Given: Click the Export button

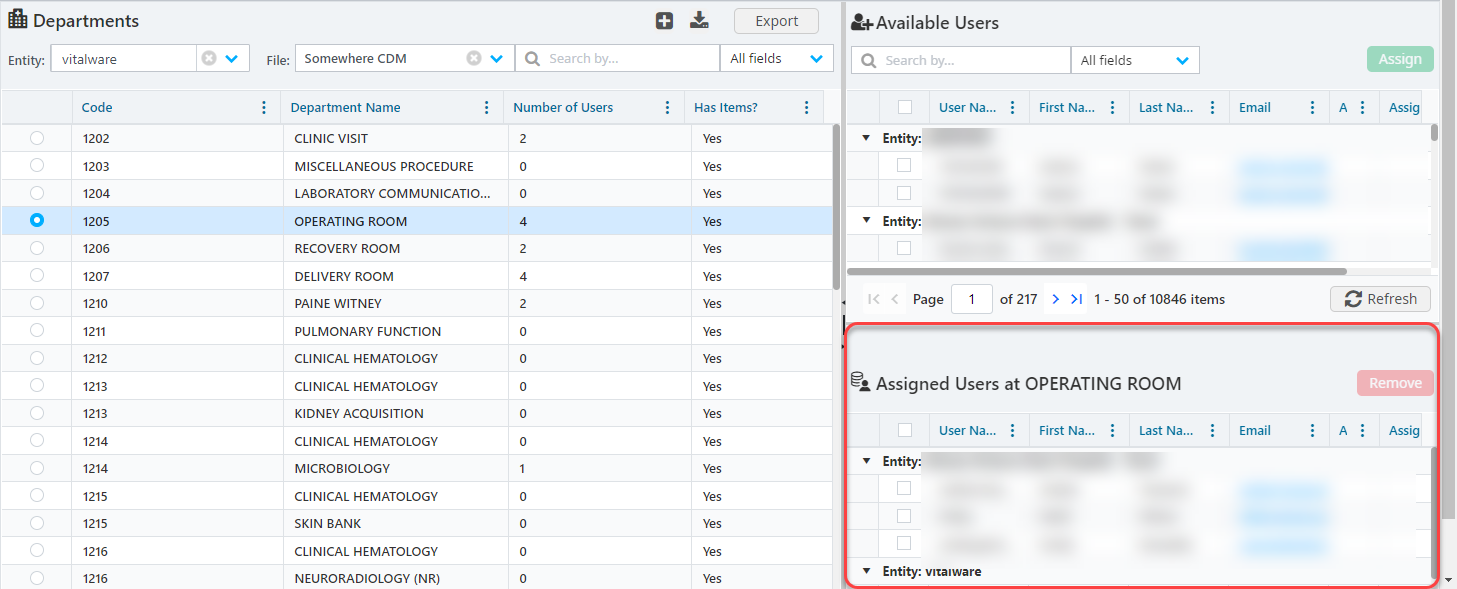Looking at the screenshot, I should [x=776, y=21].
